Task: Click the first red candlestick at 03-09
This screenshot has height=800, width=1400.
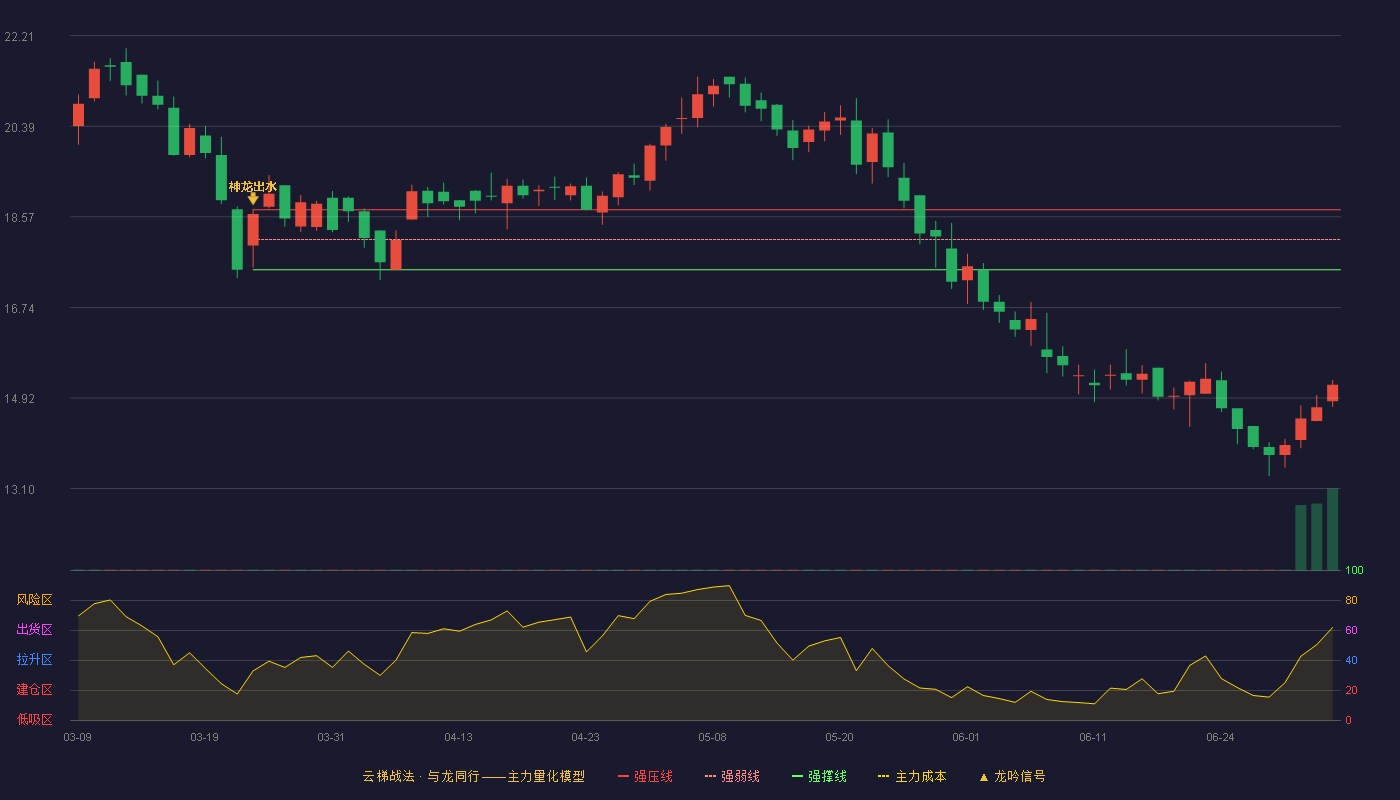Action: (78, 115)
